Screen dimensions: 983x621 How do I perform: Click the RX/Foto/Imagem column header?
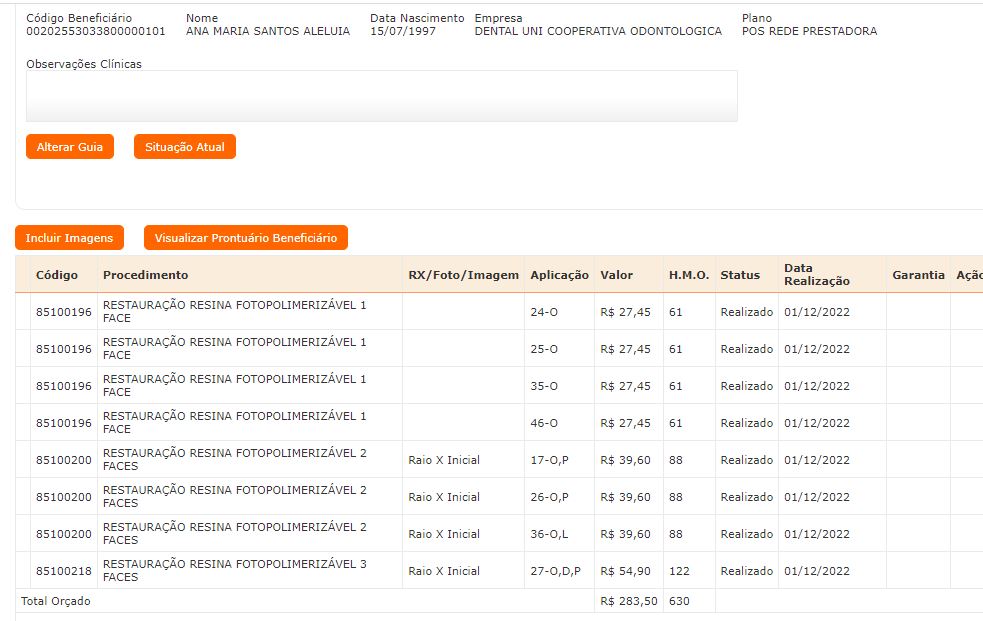coord(463,275)
